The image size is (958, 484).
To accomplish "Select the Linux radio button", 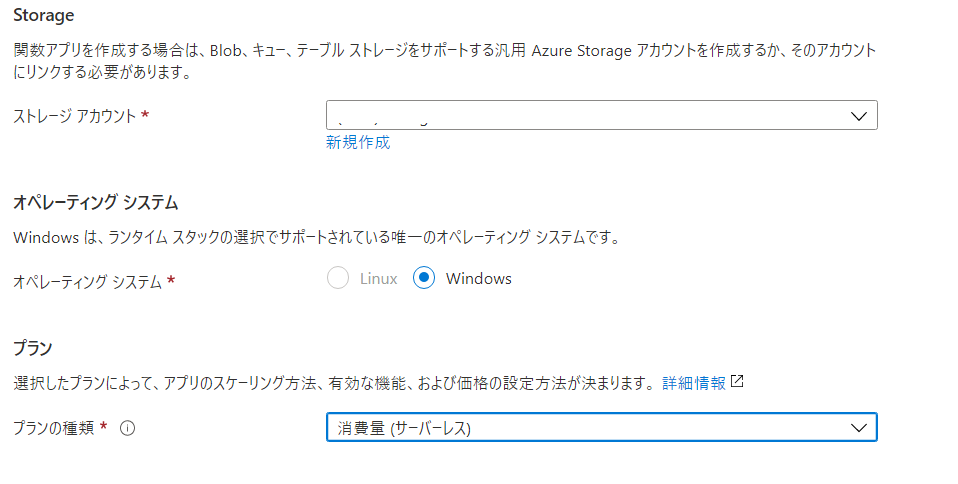I will tap(338, 279).
